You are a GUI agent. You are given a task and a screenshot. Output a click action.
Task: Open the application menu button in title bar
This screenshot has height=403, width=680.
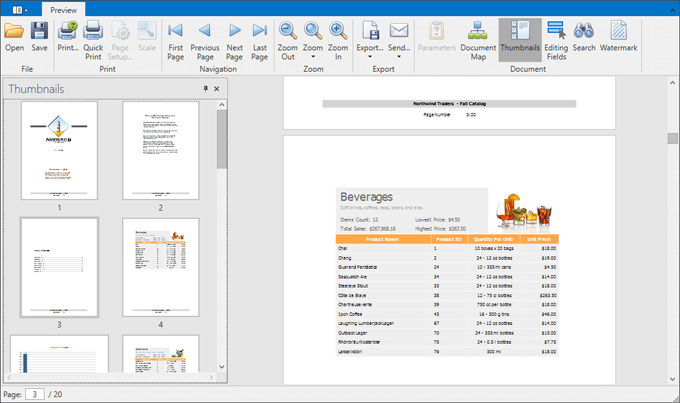[x=20, y=8]
